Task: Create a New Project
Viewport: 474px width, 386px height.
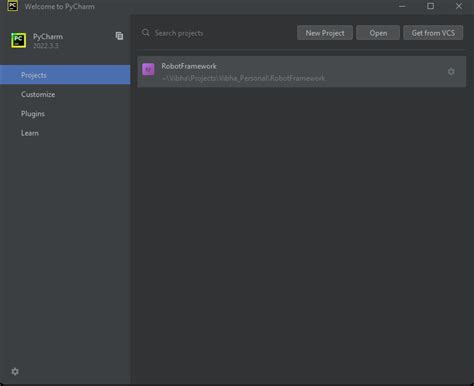Action: tap(325, 33)
